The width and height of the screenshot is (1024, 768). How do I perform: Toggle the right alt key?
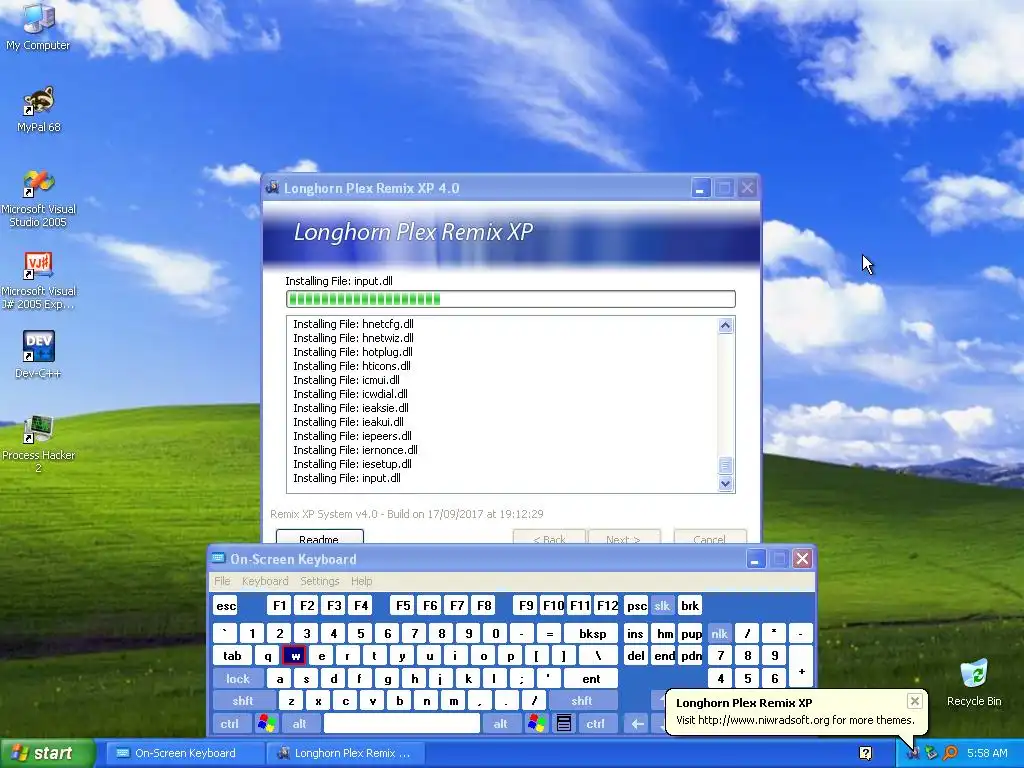(x=500, y=724)
